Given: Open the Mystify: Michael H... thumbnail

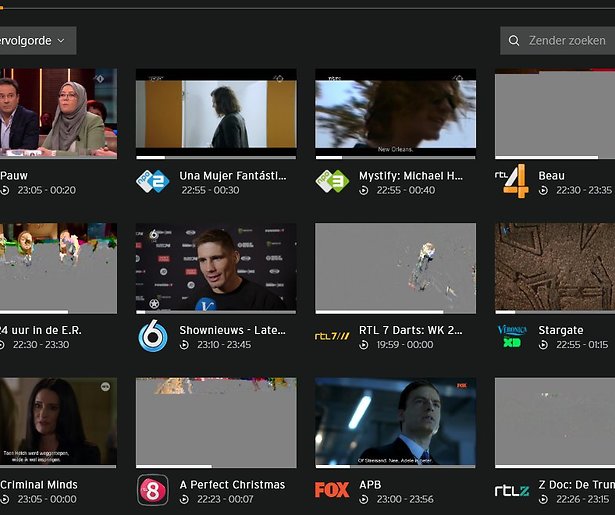Looking at the screenshot, I should (x=395, y=114).
